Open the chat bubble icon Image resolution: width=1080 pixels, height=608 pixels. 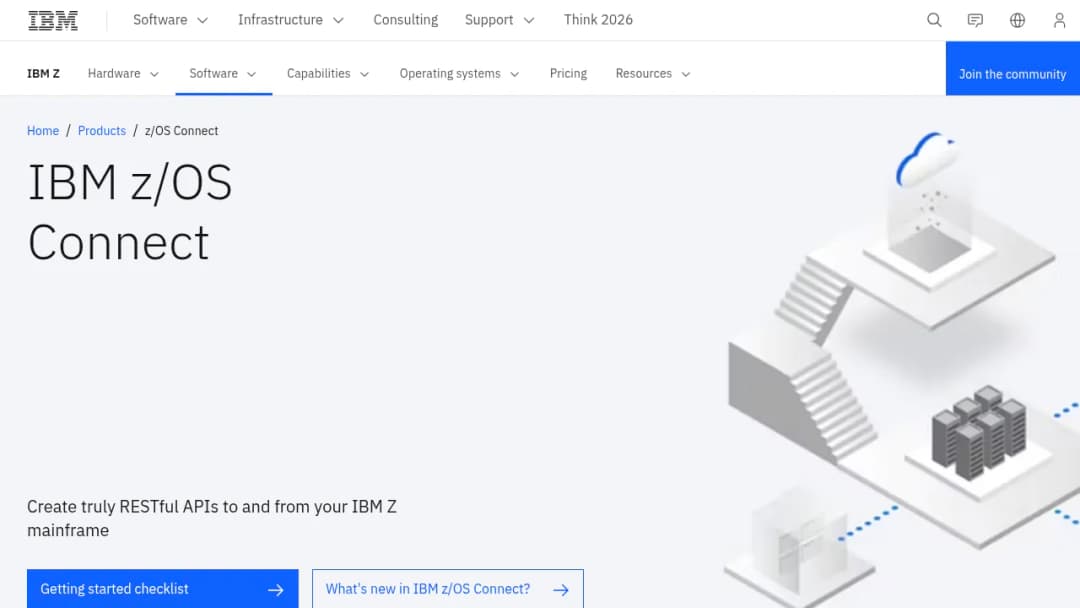click(x=975, y=20)
